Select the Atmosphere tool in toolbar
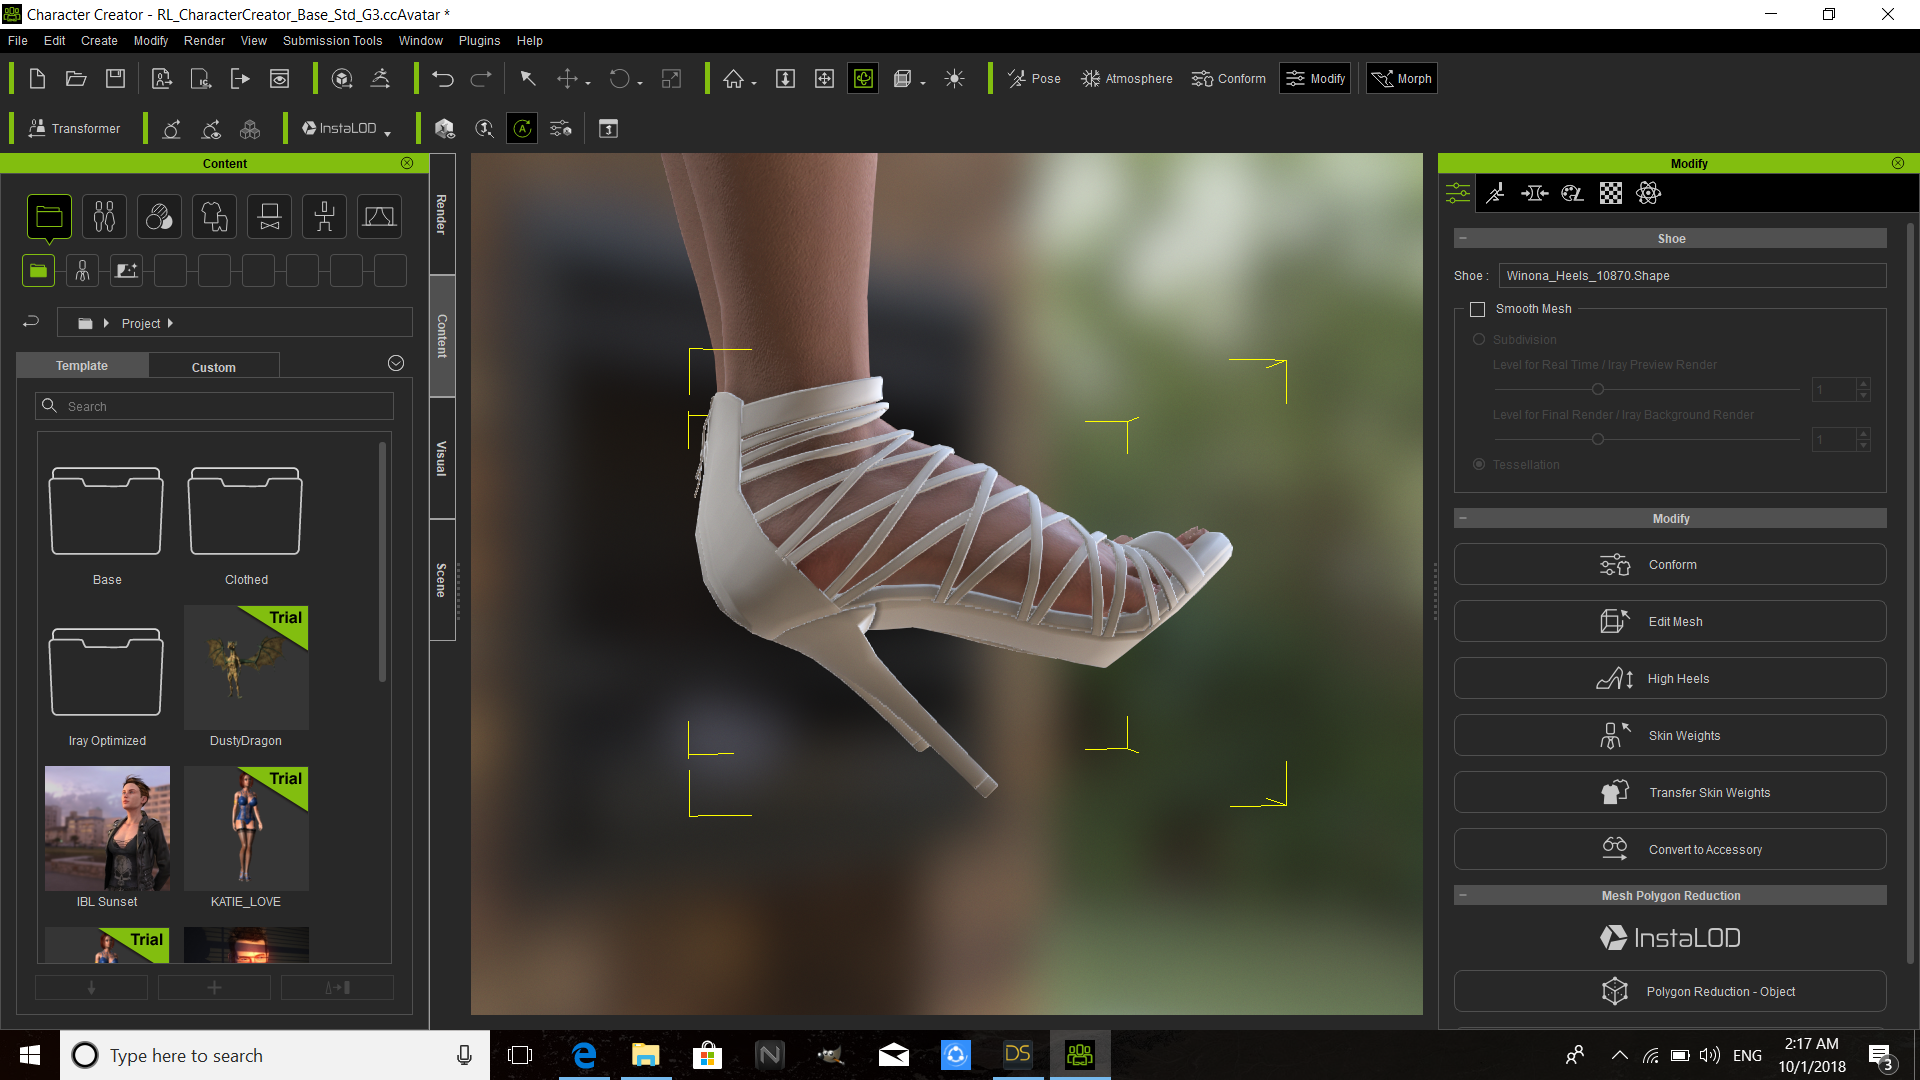This screenshot has width=1920, height=1080. pyautogui.click(x=1126, y=78)
